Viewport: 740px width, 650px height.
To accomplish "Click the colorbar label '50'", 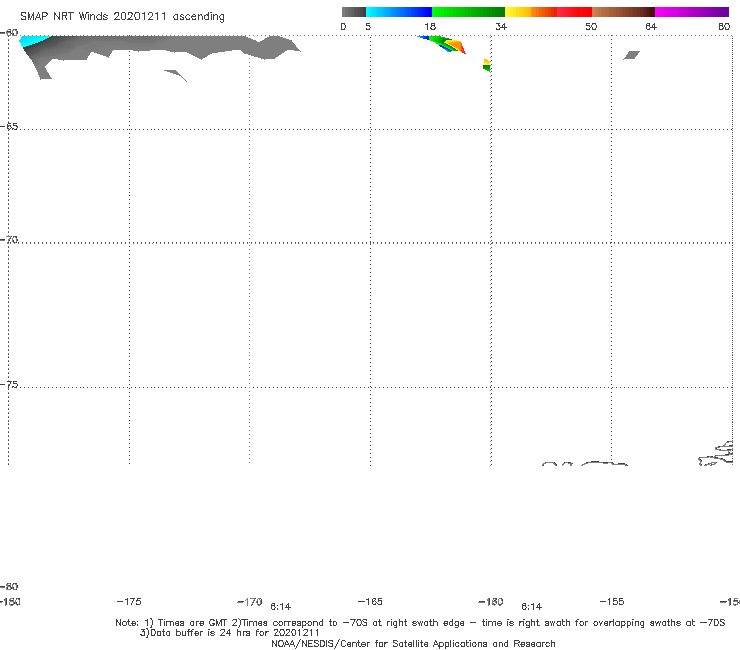I will point(591,27).
